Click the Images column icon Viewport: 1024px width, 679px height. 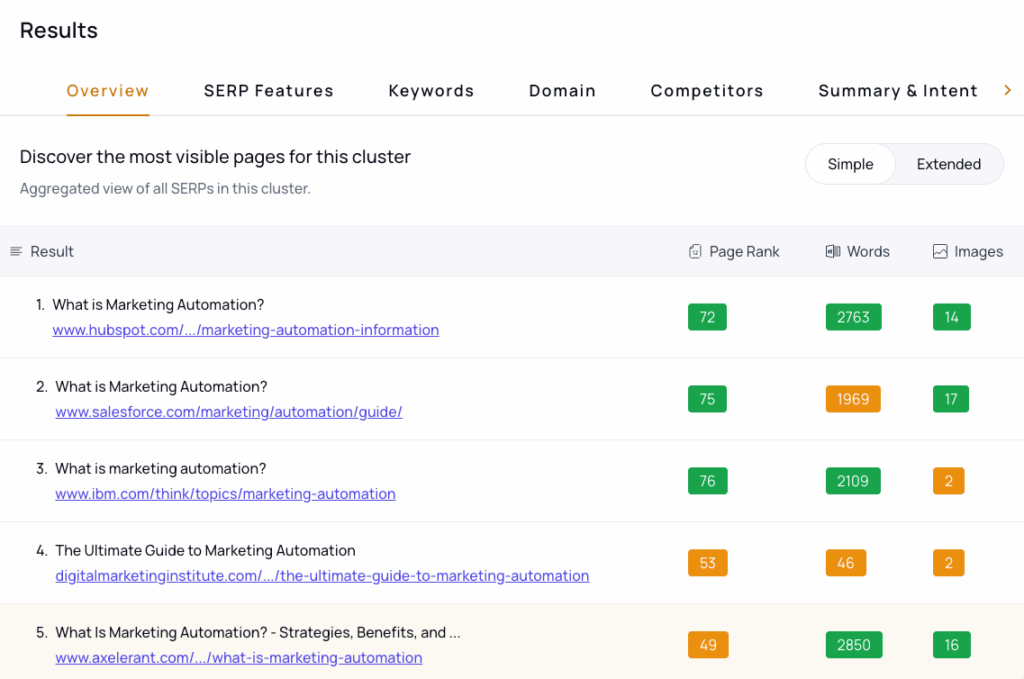(x=940, y=252)
